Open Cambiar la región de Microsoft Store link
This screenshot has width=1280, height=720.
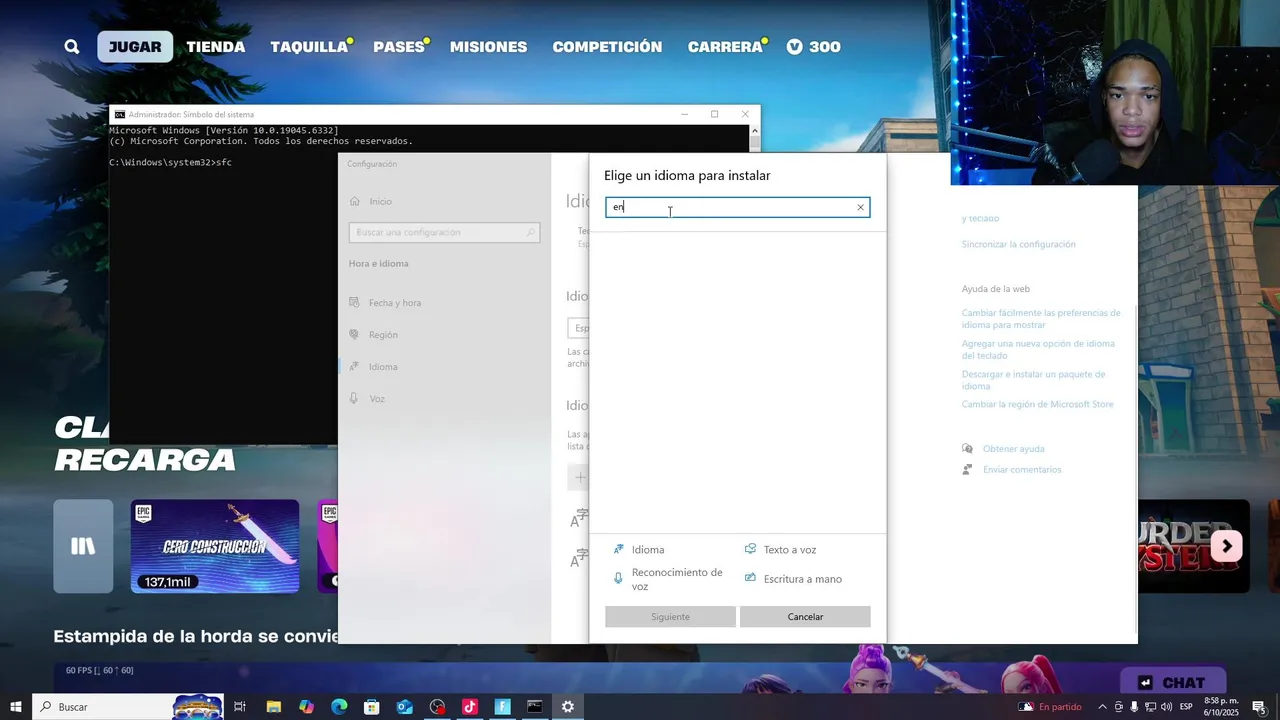[x=1037, y=404]
